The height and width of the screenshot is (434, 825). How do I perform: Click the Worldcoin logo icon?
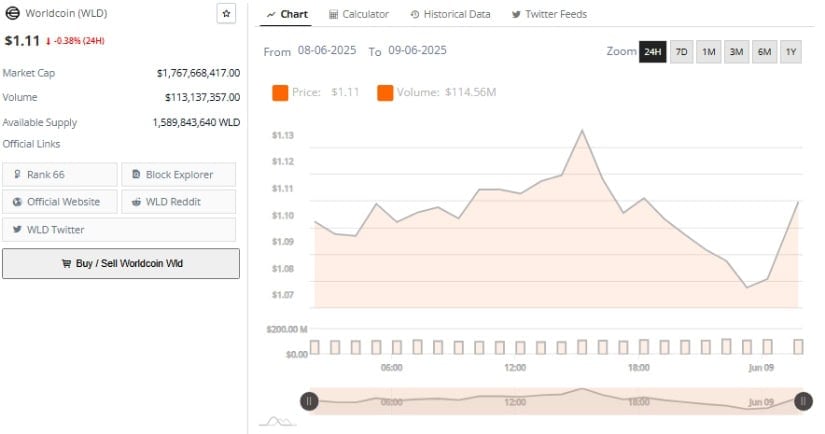[x=12, y=13]
